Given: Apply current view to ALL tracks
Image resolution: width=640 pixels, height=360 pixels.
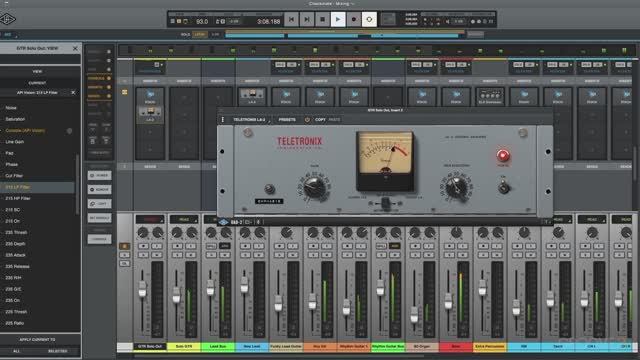Looking at the screenshot, I should point(16,351).
